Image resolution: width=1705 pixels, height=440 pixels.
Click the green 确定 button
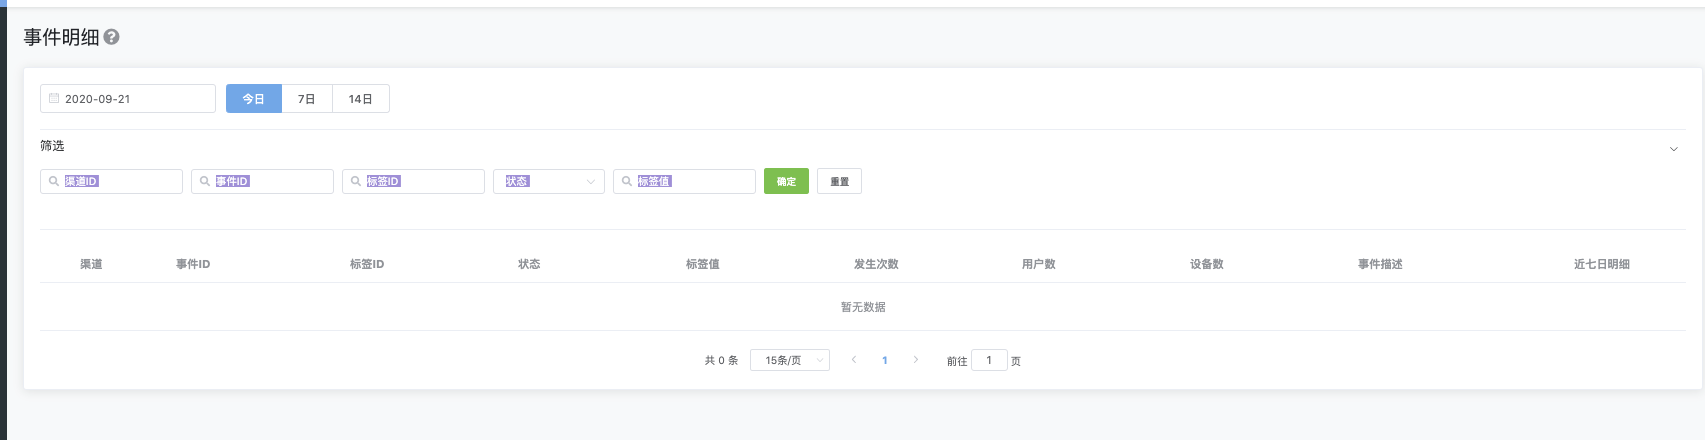pyautogui.click(x=786, y=181)
